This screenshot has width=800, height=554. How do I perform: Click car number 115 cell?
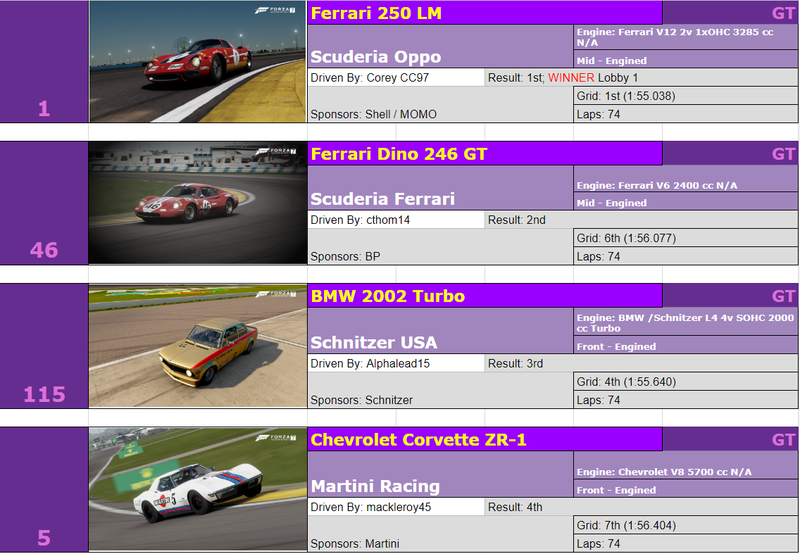pyautogui.click(x=44, y=346)
